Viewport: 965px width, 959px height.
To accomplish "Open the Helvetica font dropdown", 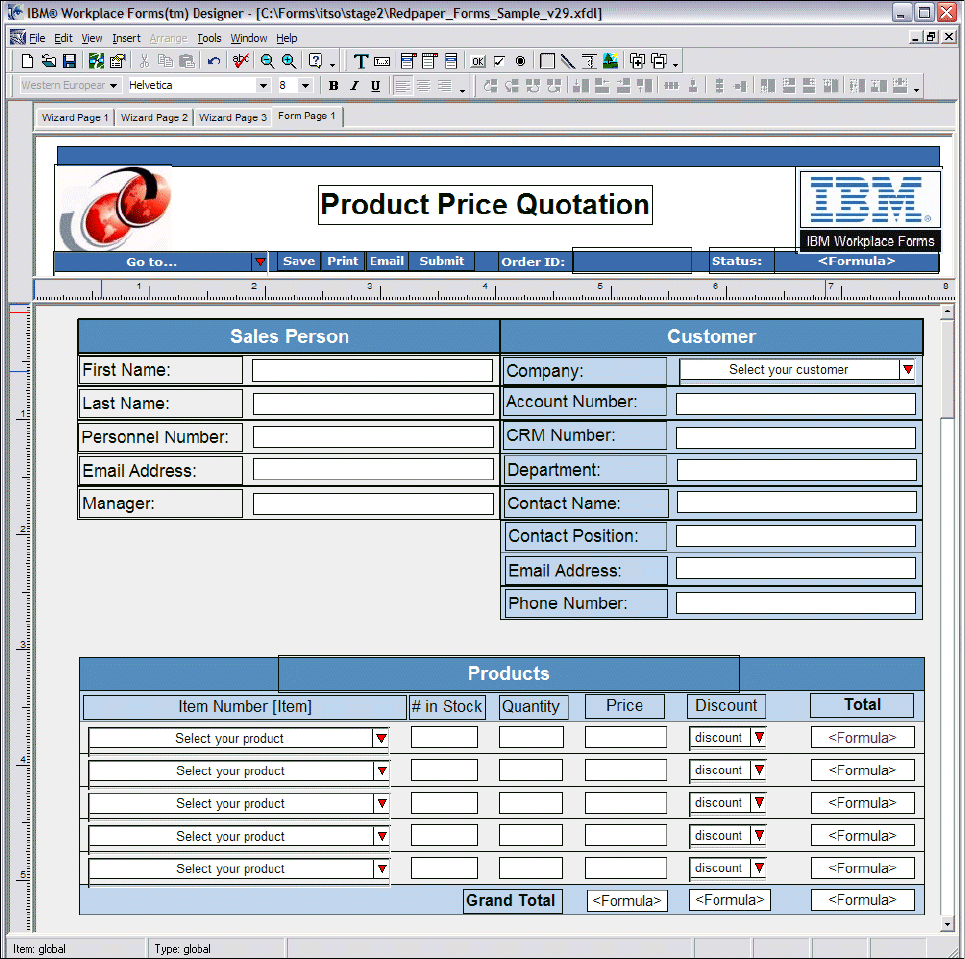I will pos(263,86).
